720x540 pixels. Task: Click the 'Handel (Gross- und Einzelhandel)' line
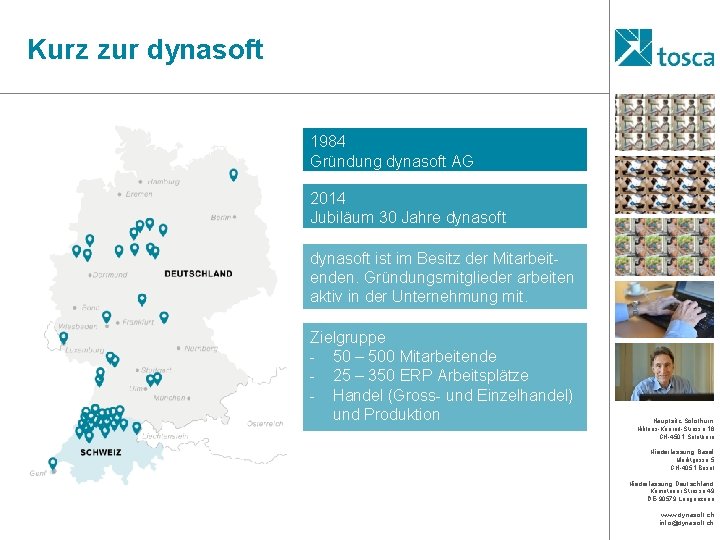pyautogui.click(x=453, y=395)
